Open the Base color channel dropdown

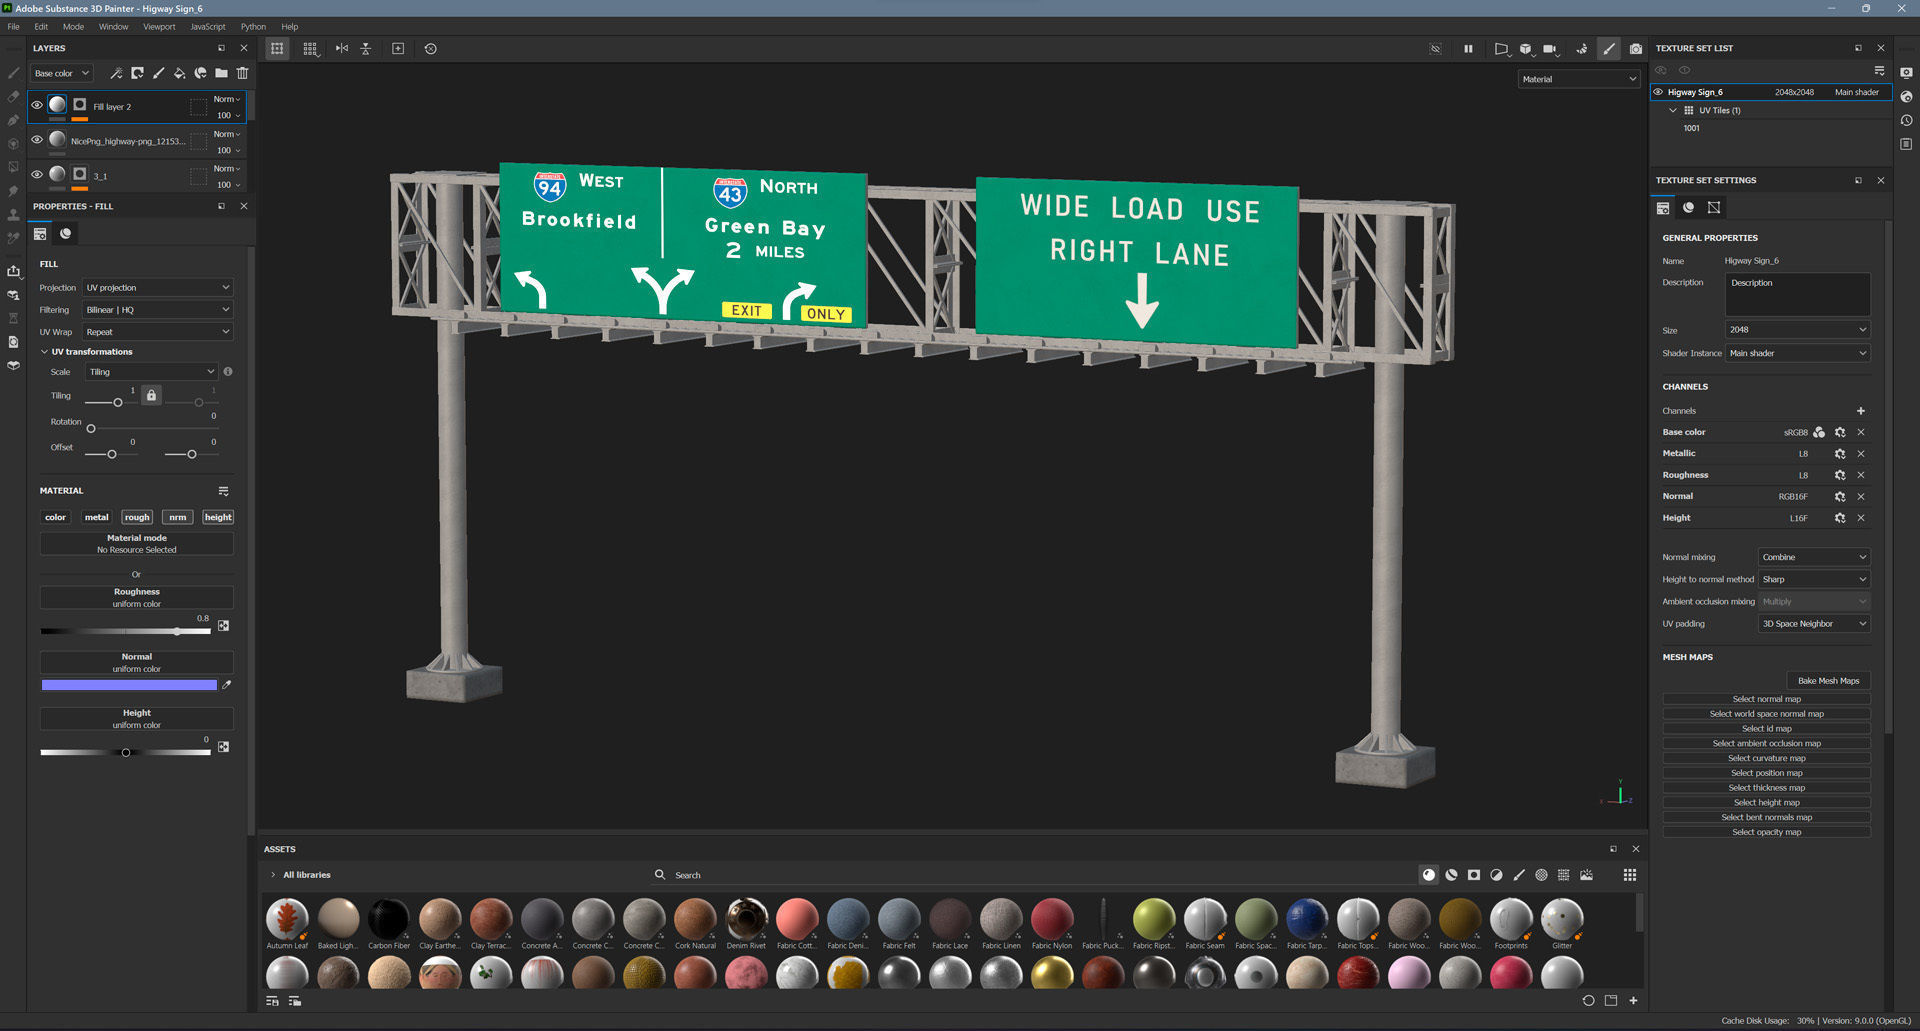coord(62,73)
